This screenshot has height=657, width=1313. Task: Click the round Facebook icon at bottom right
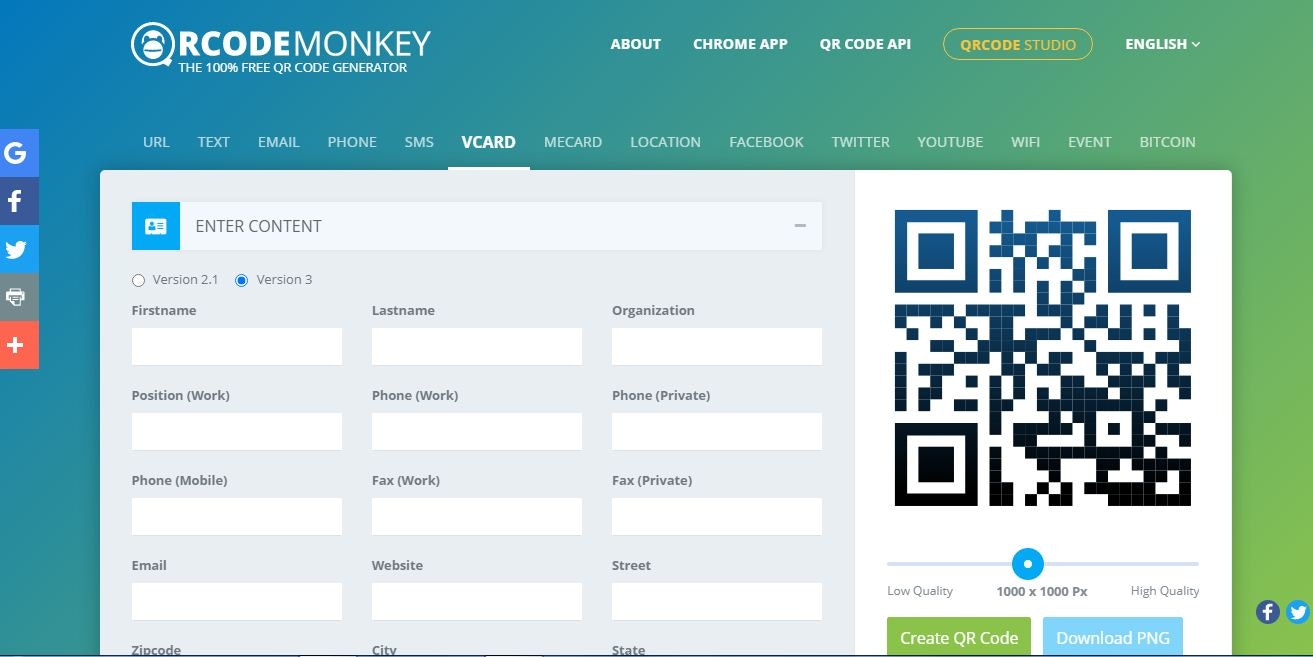pyautogui.click(x=1268, y=612)
